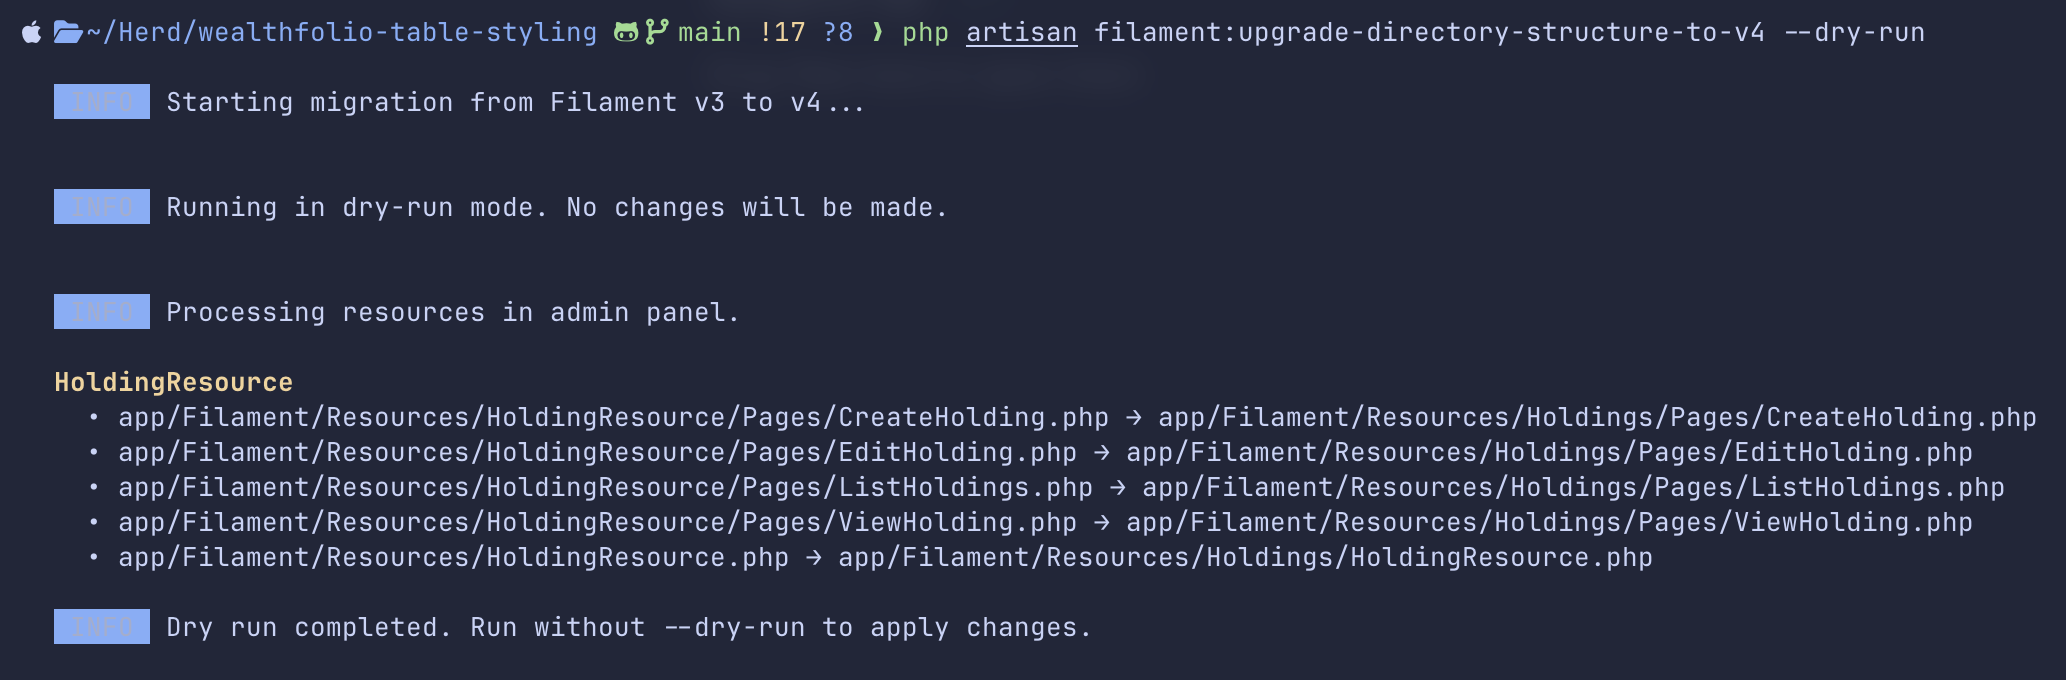Image resolution: width=2066 pixels, height=680 pixels.
Task: Click the INFO badge beside Running in dry-run
Action: (102, 207)
